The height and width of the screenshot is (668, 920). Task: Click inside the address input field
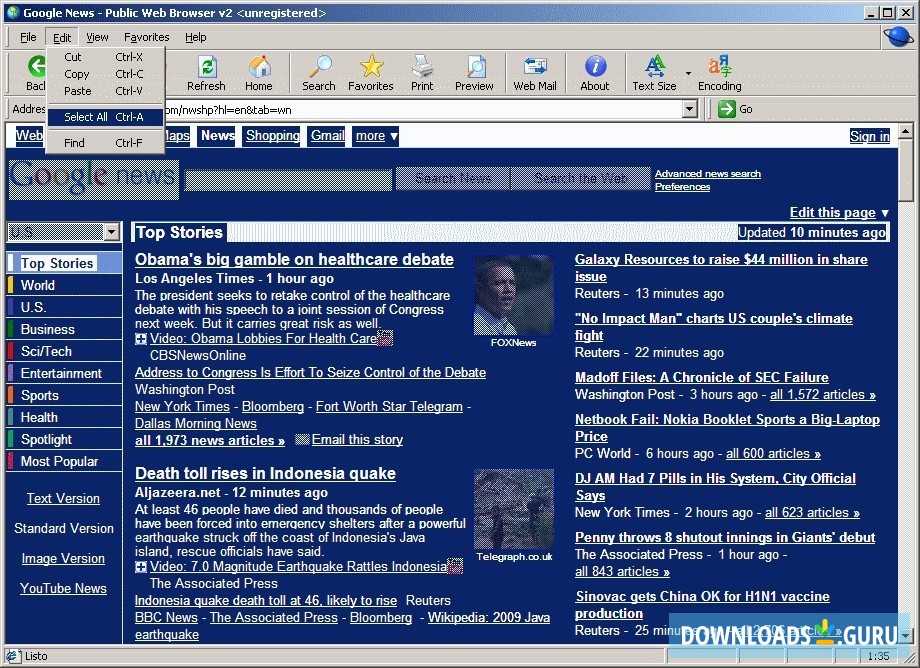(400, 109)
